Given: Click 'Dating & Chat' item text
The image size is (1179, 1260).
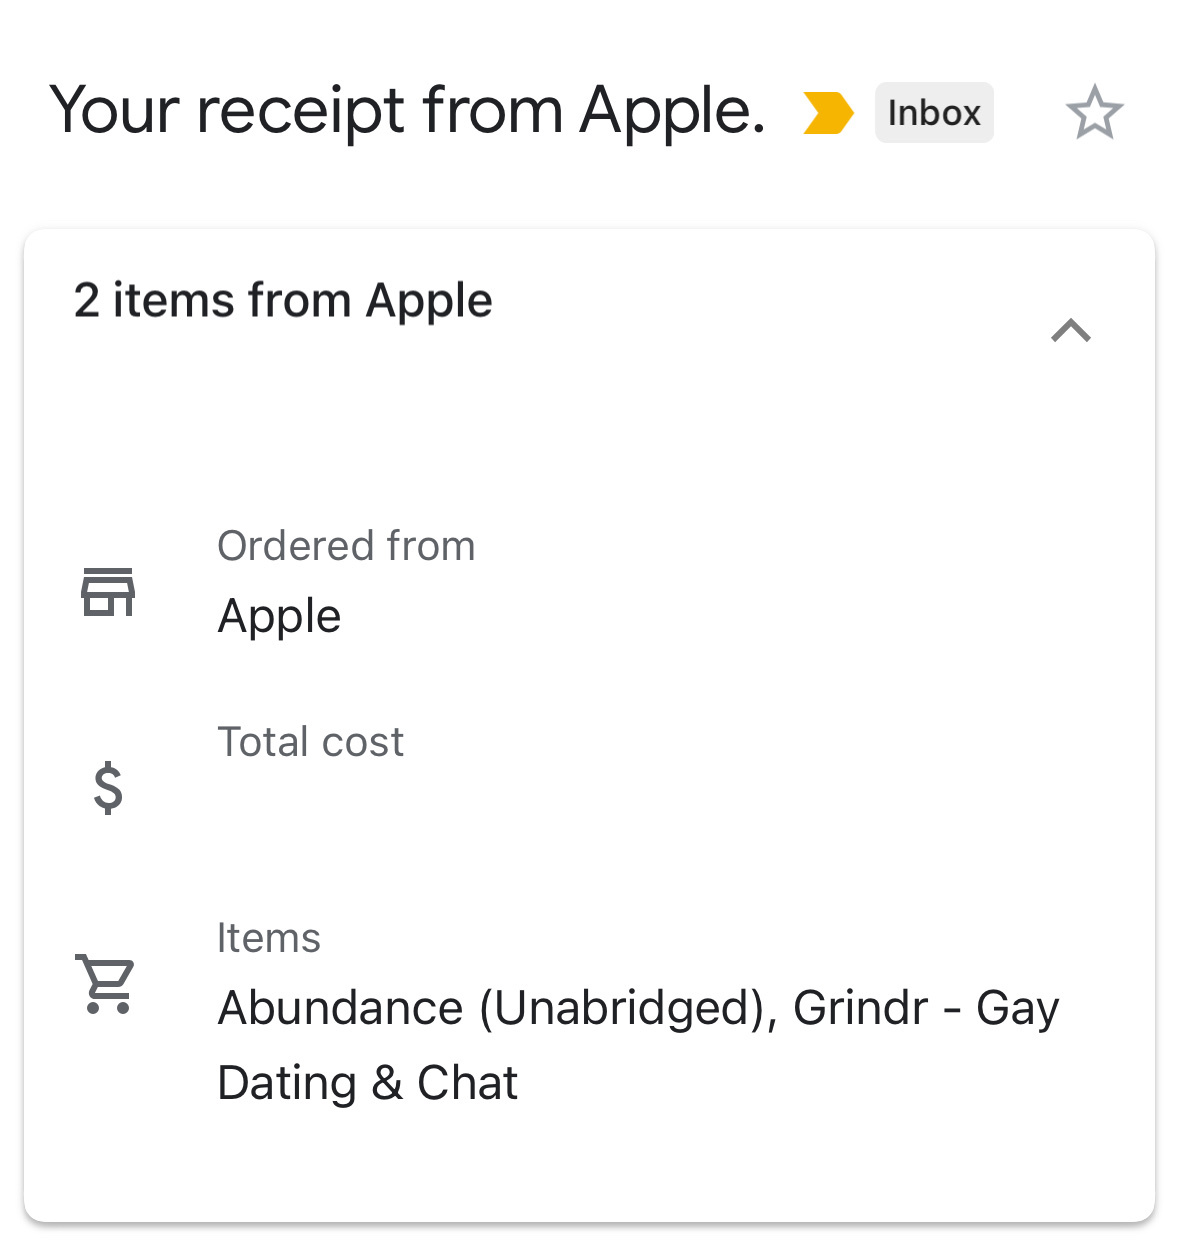Looking at the screenshot, I should click(367, 1083).
